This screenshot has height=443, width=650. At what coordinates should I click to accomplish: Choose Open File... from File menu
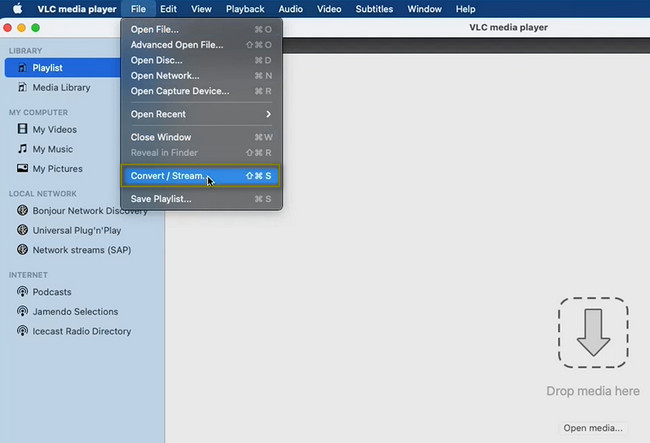tap(201, 29)
